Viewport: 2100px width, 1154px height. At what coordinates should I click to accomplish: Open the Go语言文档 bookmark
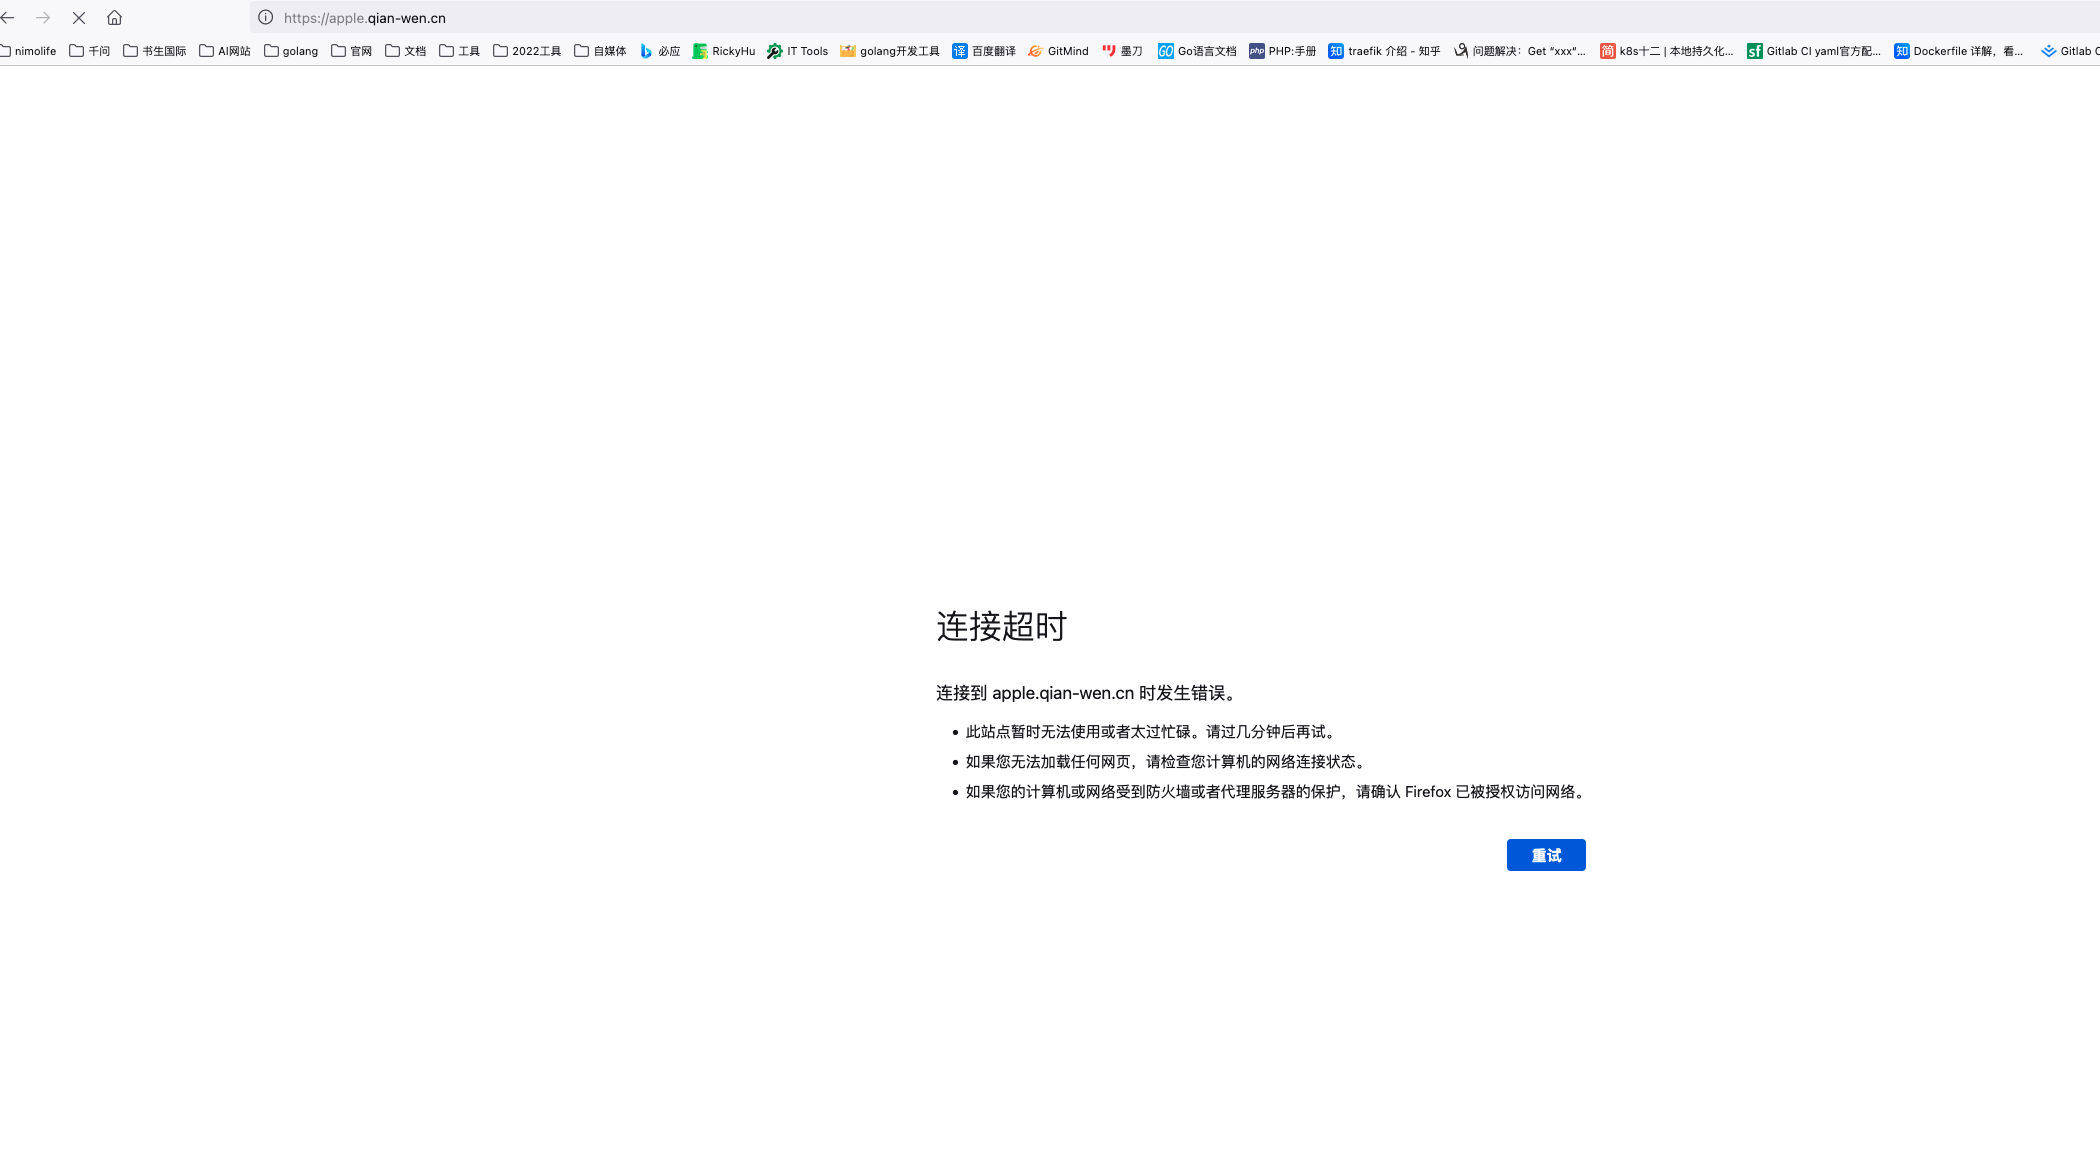[x=1197, y=51]
